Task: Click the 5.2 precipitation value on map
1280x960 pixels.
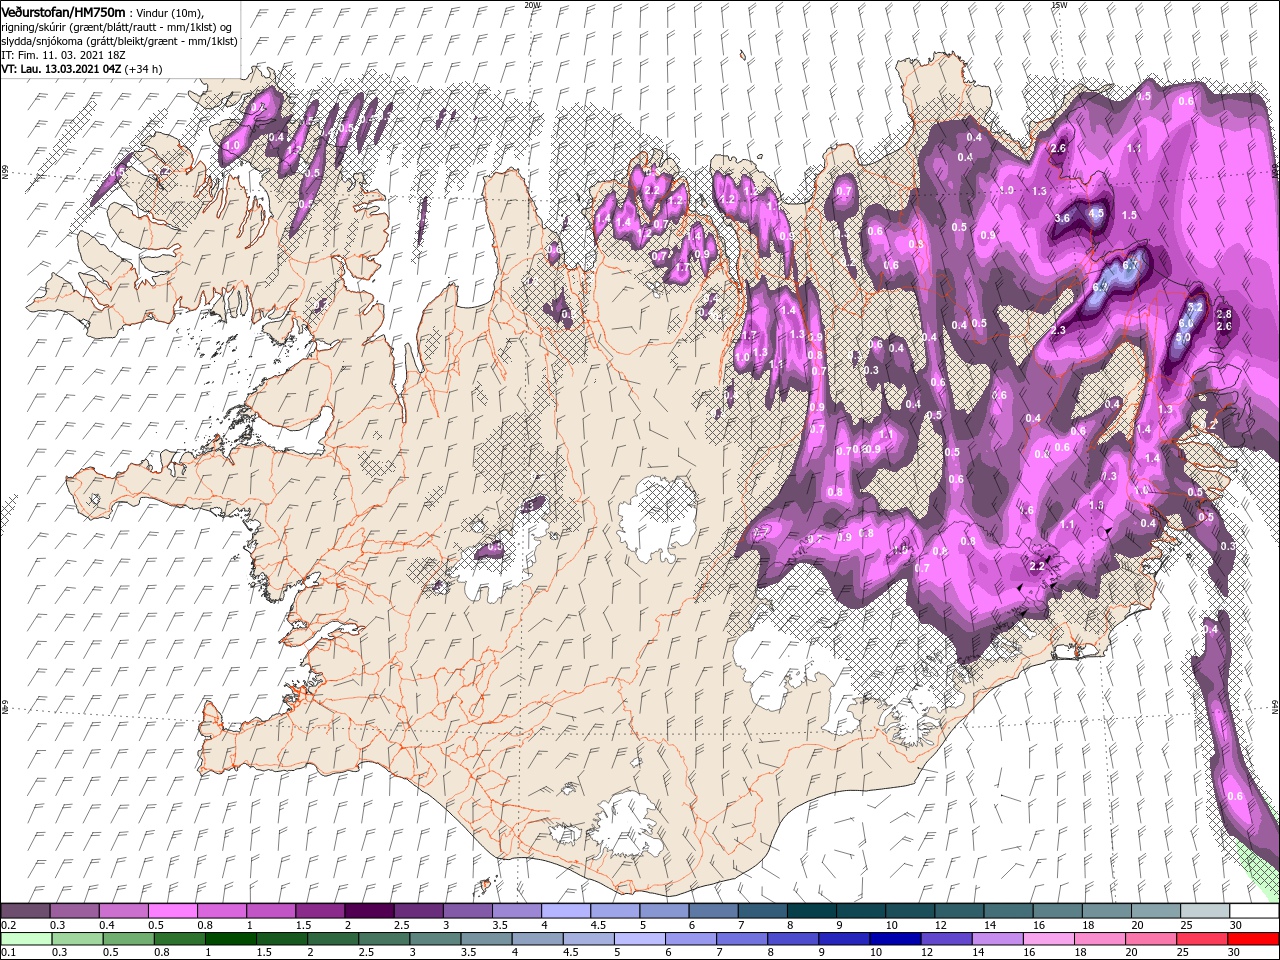Action: pos(1194,307)
